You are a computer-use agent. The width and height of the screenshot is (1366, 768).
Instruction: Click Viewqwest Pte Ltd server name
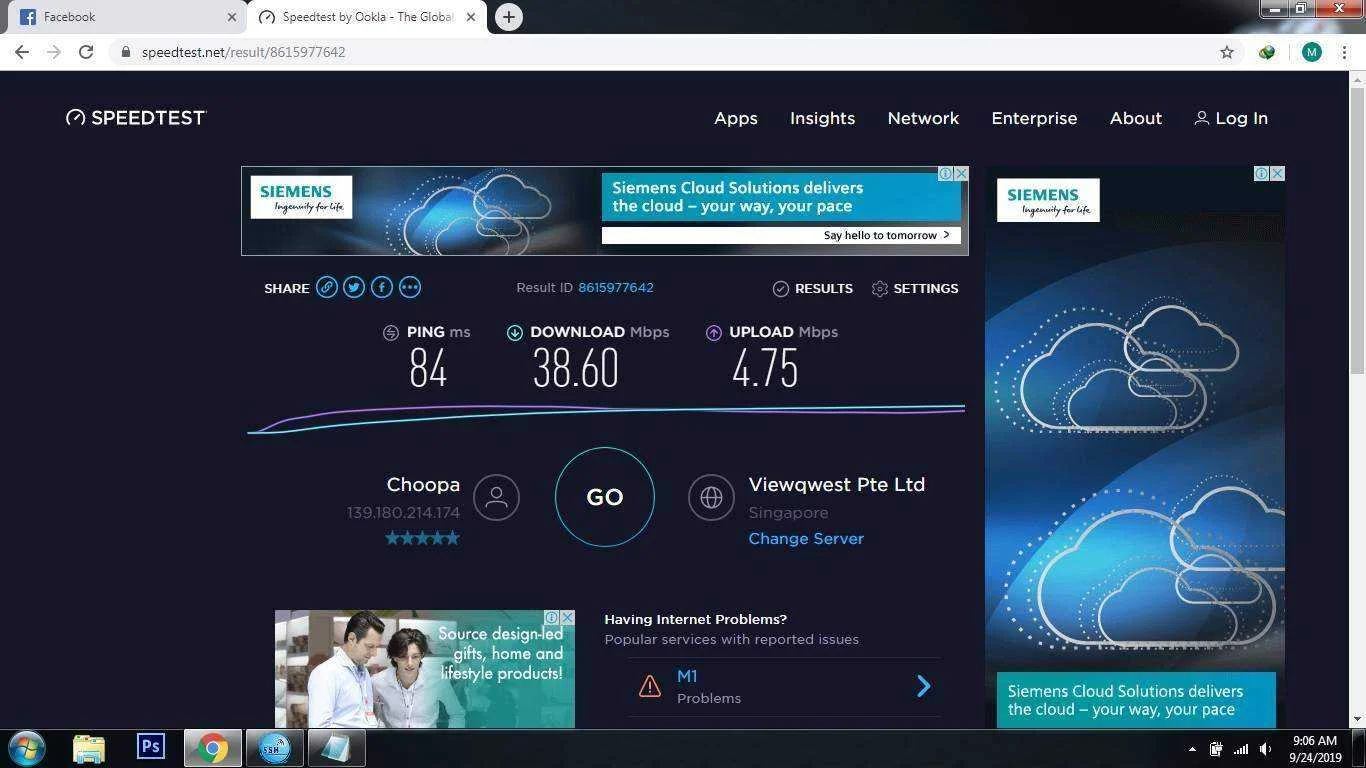pos(837,485)
